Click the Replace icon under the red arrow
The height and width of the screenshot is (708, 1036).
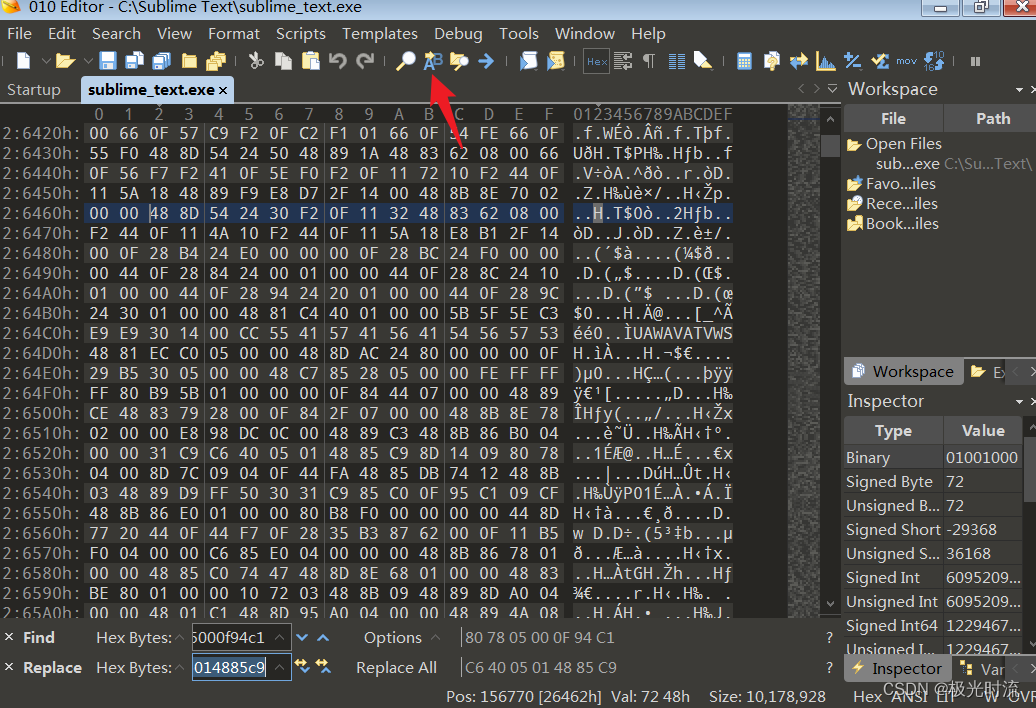tap(433, 61)
